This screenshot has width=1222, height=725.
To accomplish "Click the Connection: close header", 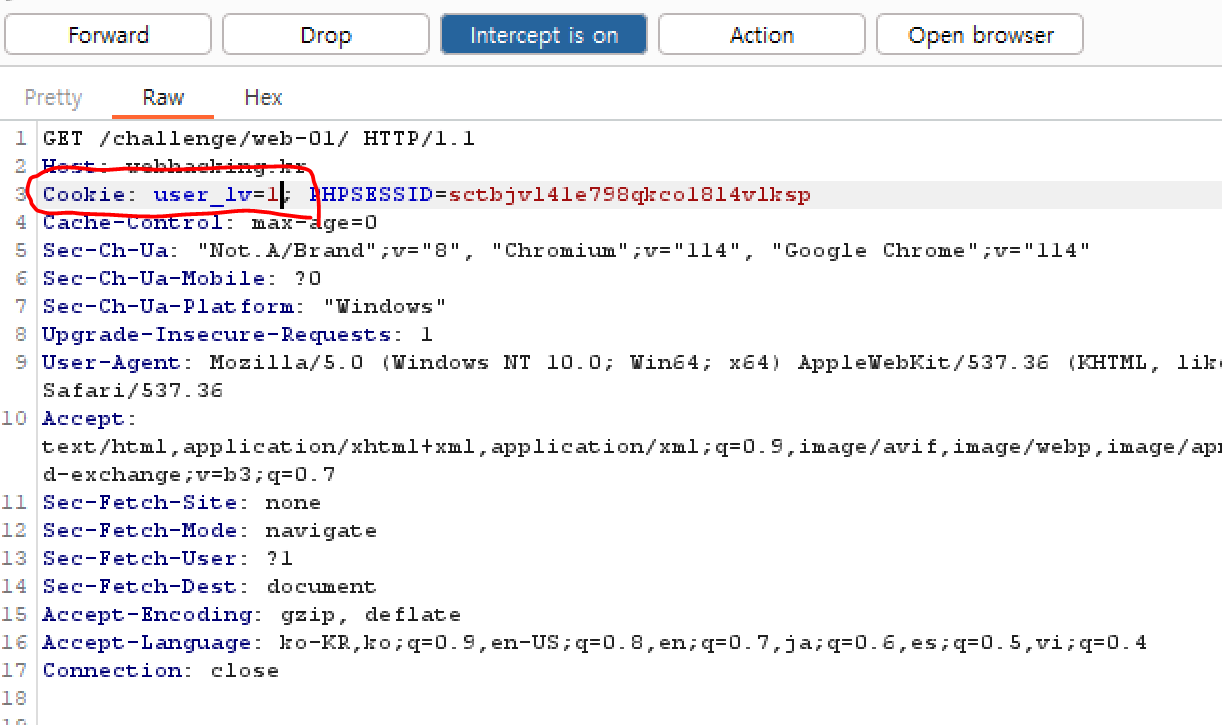I will point(161,670).
